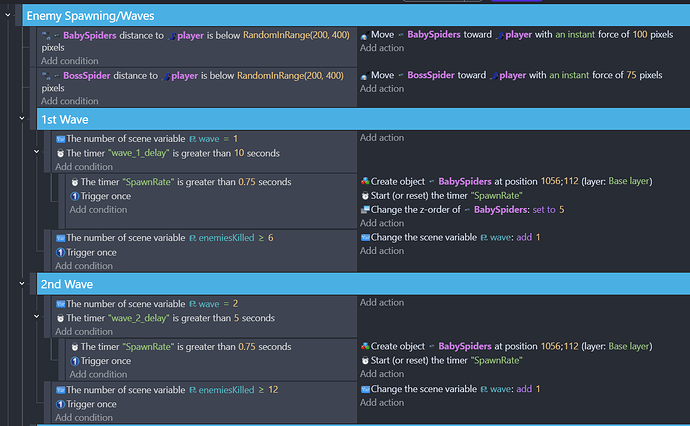The width and height of the screenshot is (690, 426).
Task: Add condition under wave_2_delay timer
Action: (x=84, y=331)
